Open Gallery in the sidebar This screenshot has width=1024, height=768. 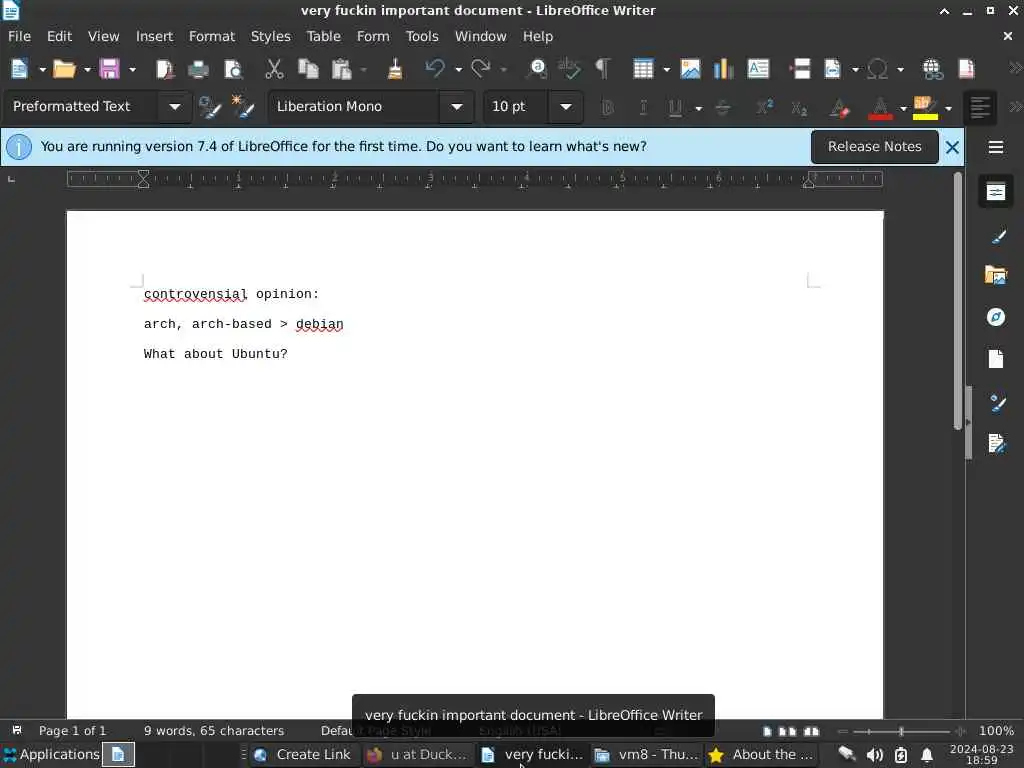(x=996, y=276)
